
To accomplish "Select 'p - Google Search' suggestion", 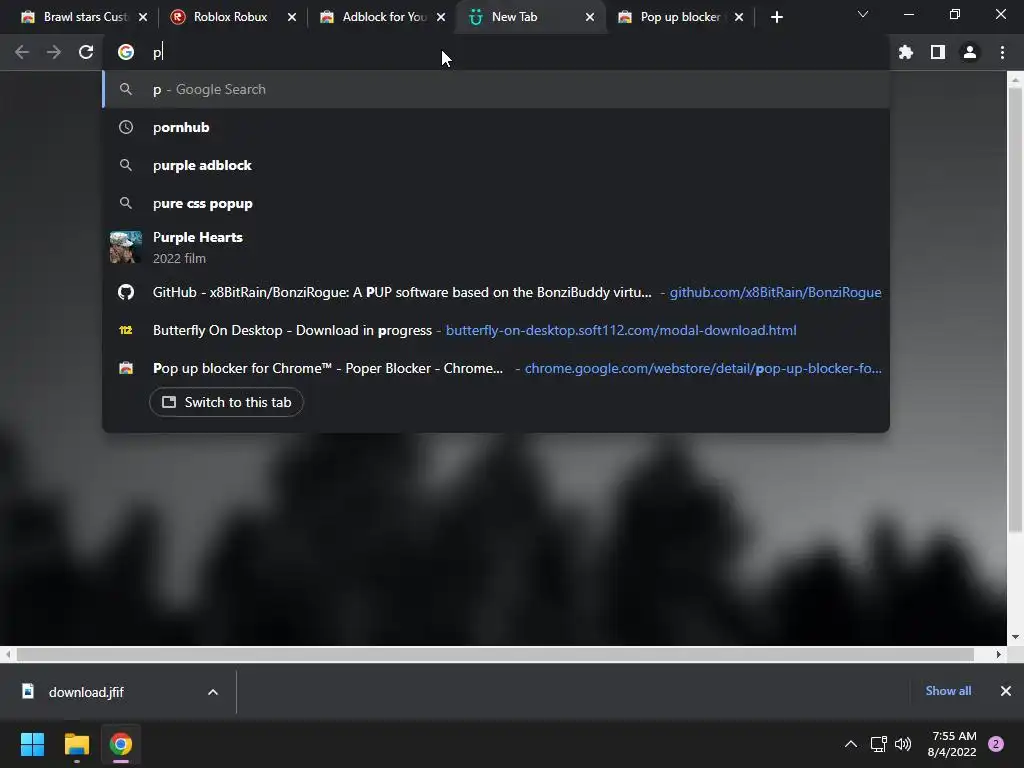I will point(496,89).
